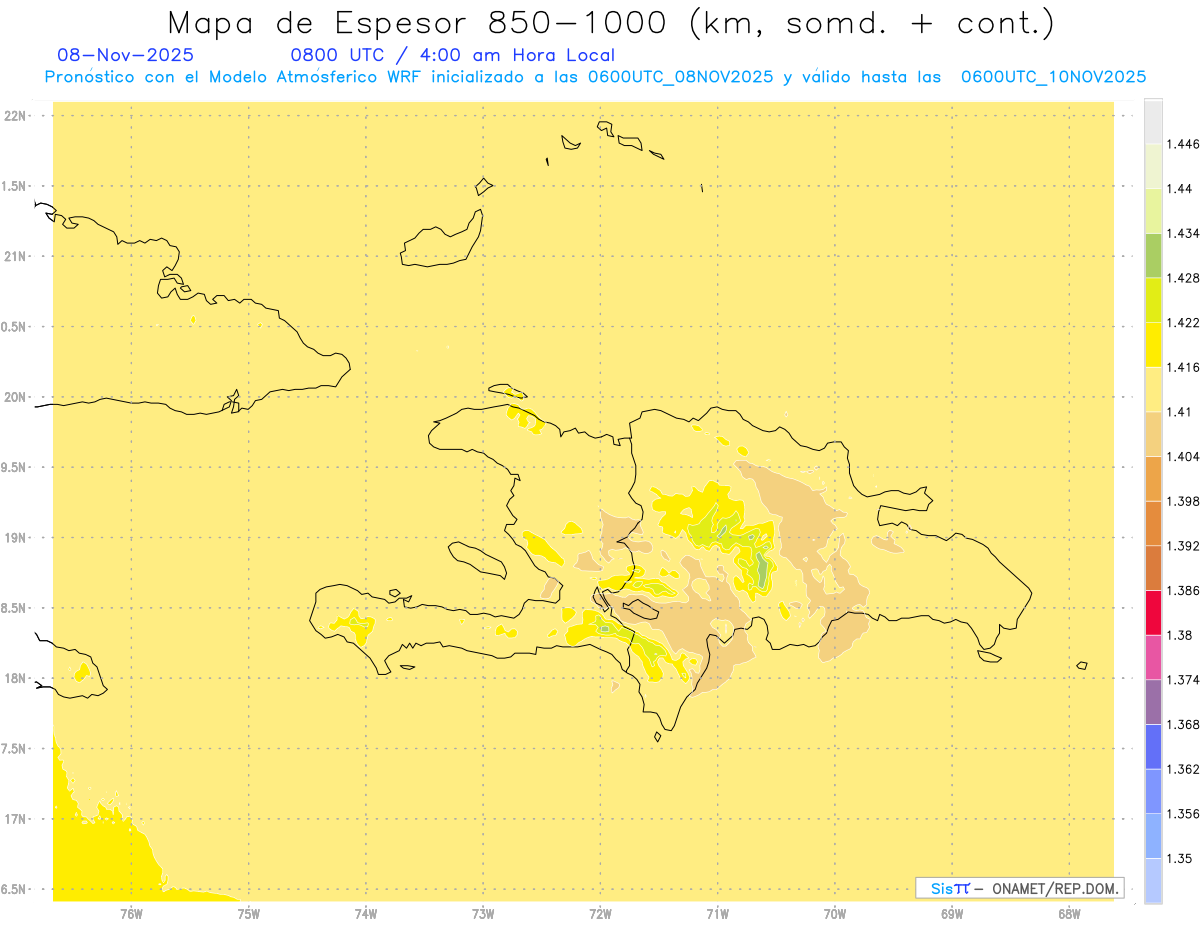Click the longitude label "68W"
Screen dimensions: 1200x927
pos(1069,913)
